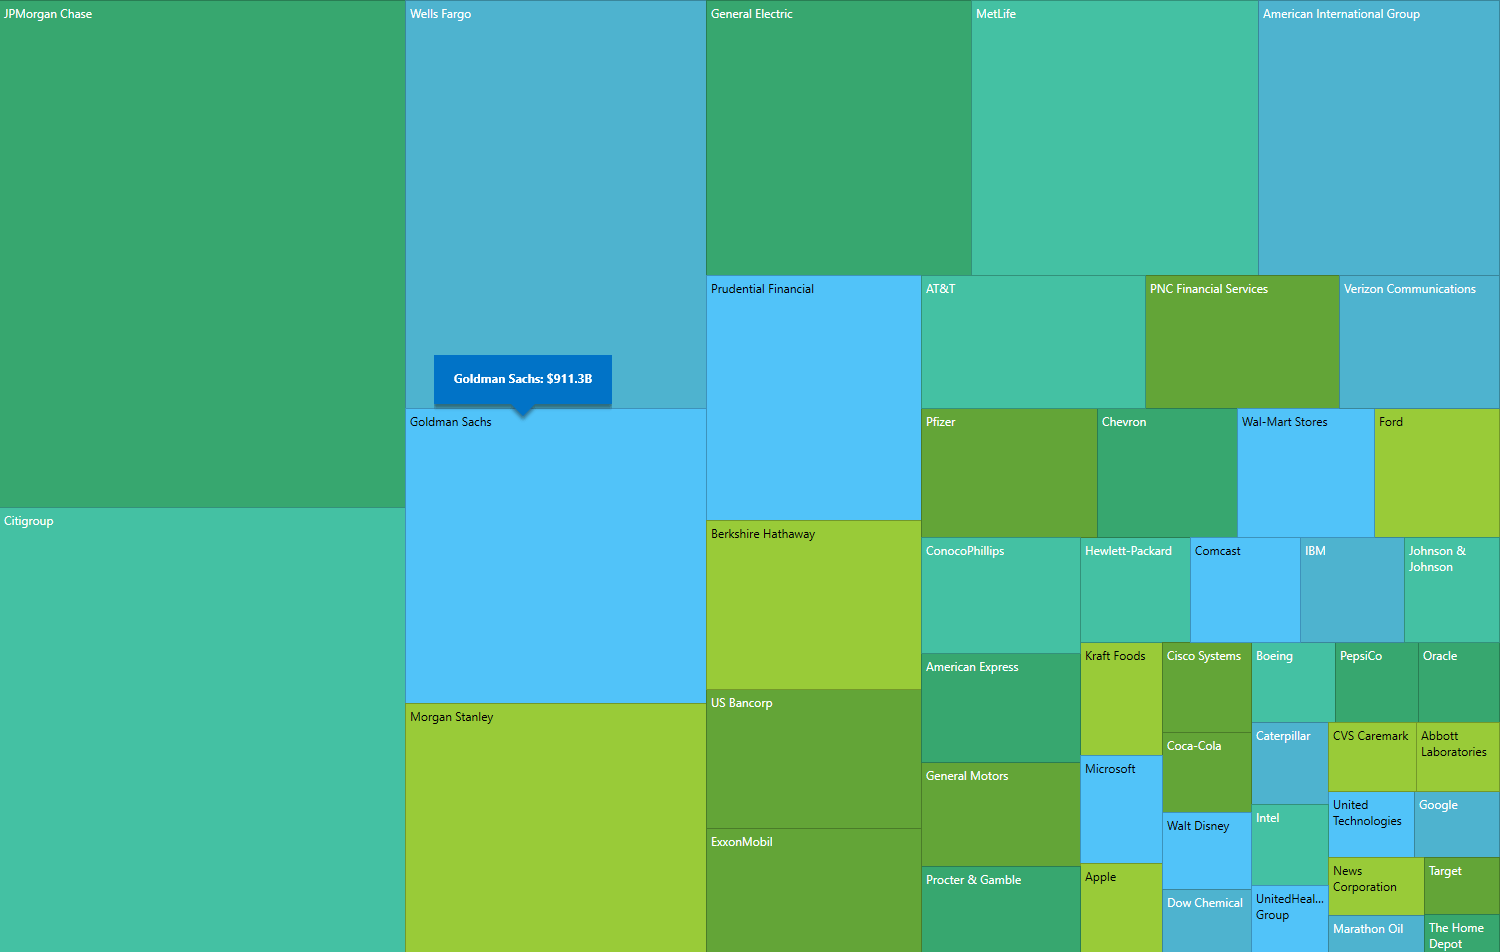Screen dimensions: 1500x952
Task: Select the PNC Financial Services tile
Action: coord(1242,342)
